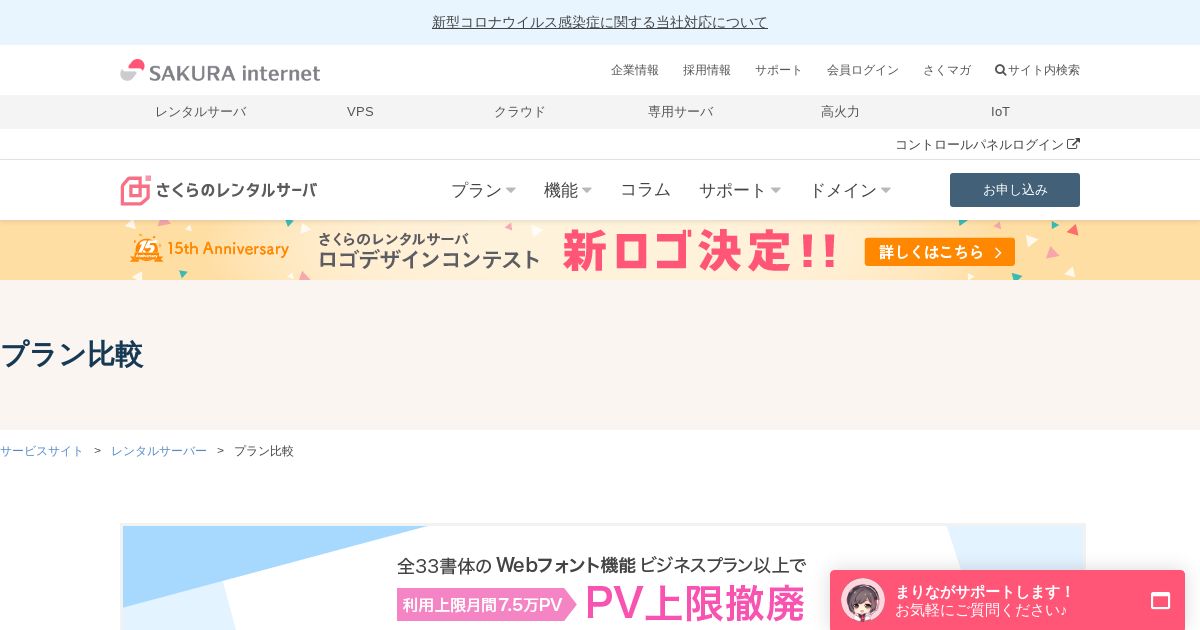Viewport: 1200px width, 630px height.
Task: Open 企業情報 in the top menu
Action: tap(635, 70)
